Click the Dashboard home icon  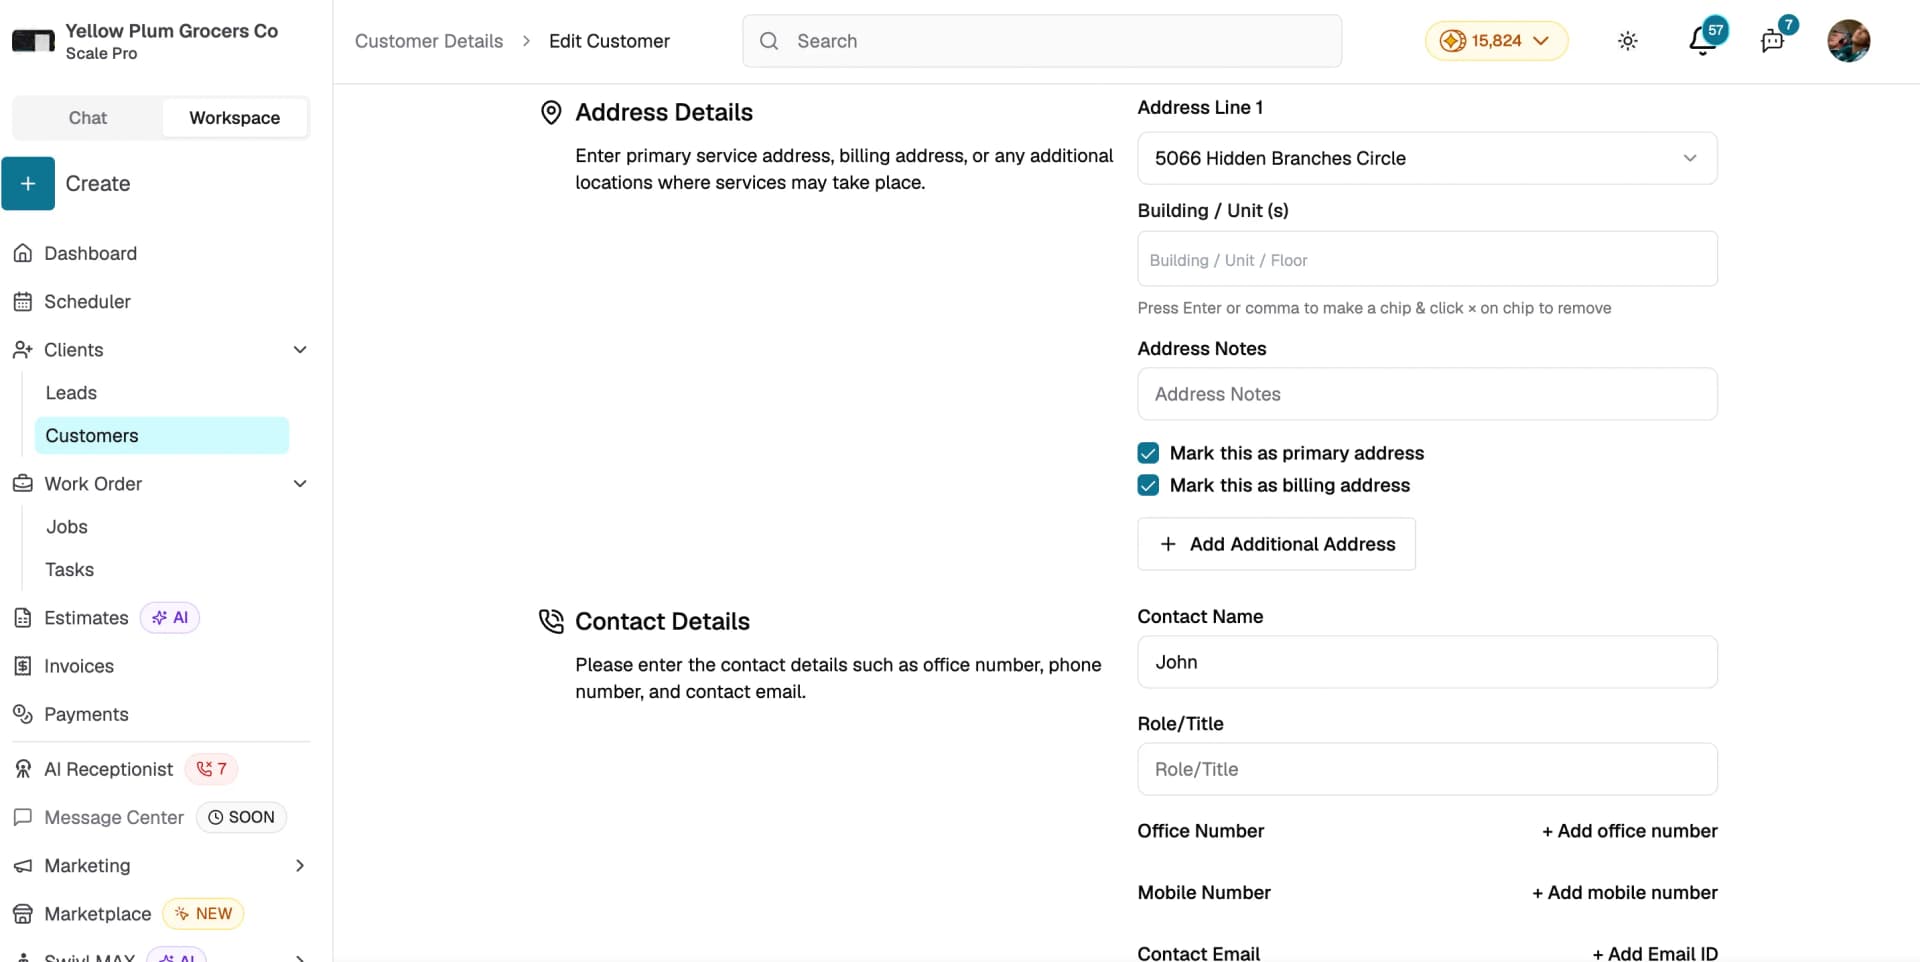pyautogui.click(x=23, y=253)
